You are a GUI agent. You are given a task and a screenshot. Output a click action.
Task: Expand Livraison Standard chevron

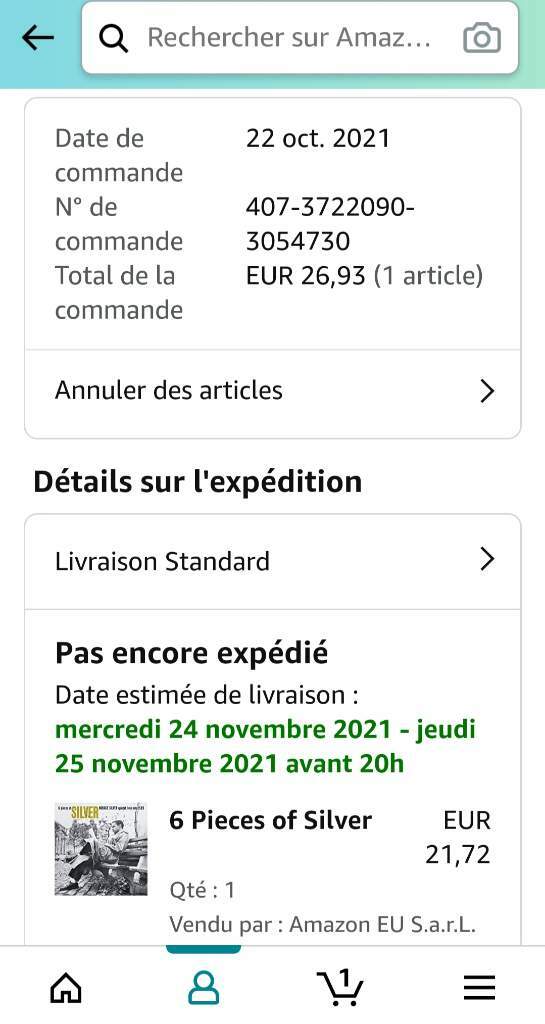[x=487, y=560]
